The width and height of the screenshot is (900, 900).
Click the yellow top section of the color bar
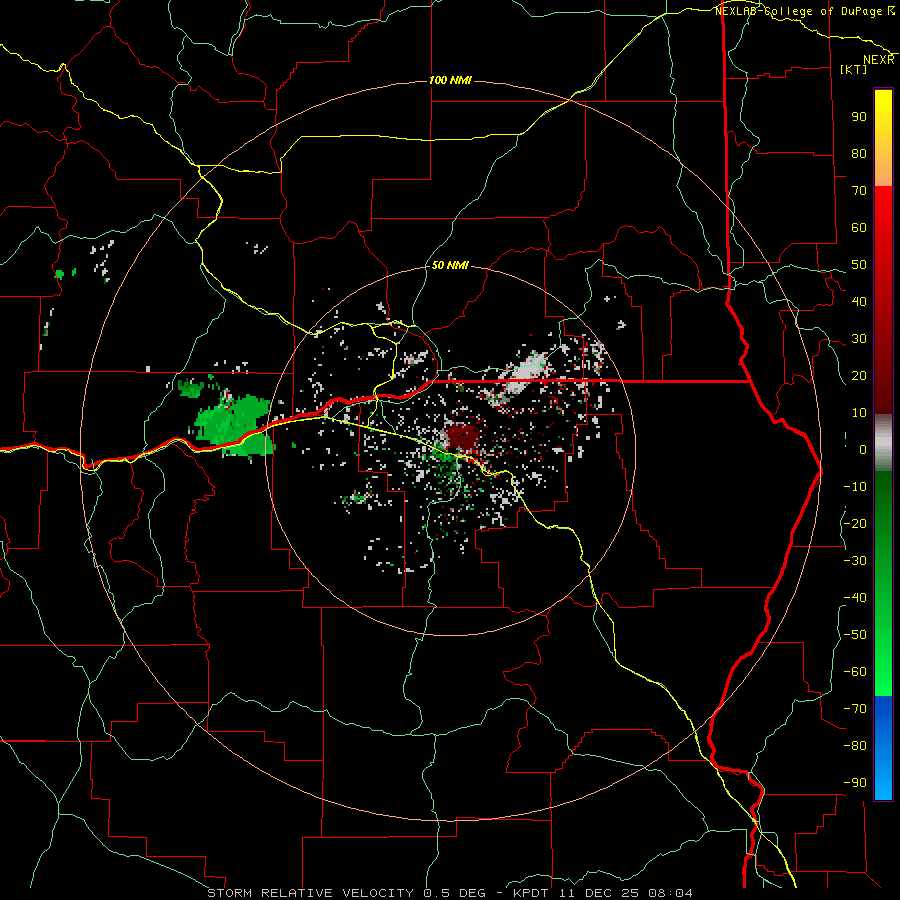(883, 138)
